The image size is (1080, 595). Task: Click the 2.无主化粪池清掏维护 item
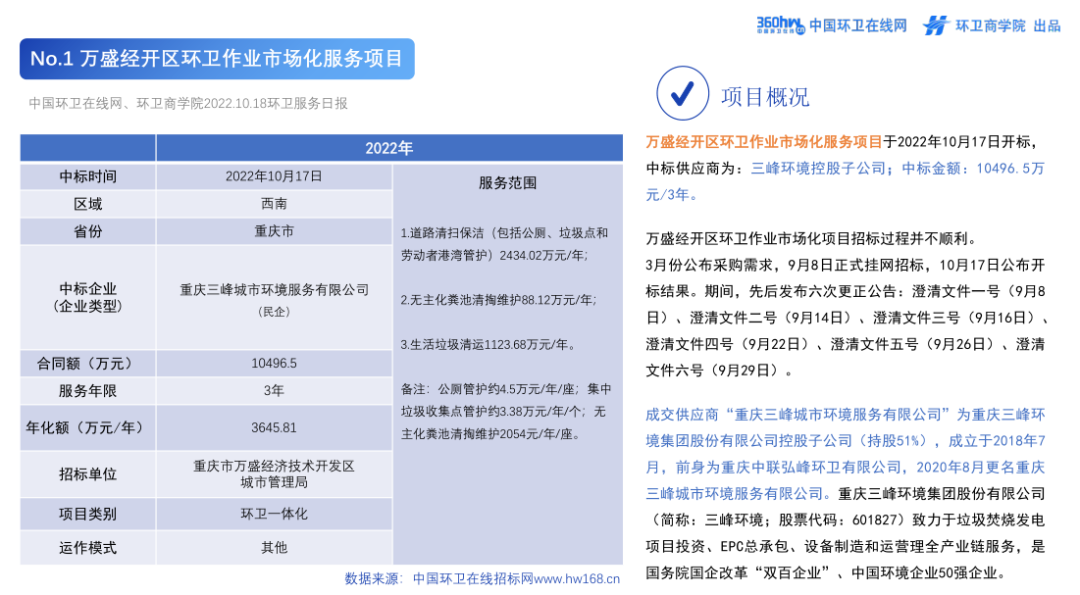point(499,300)
